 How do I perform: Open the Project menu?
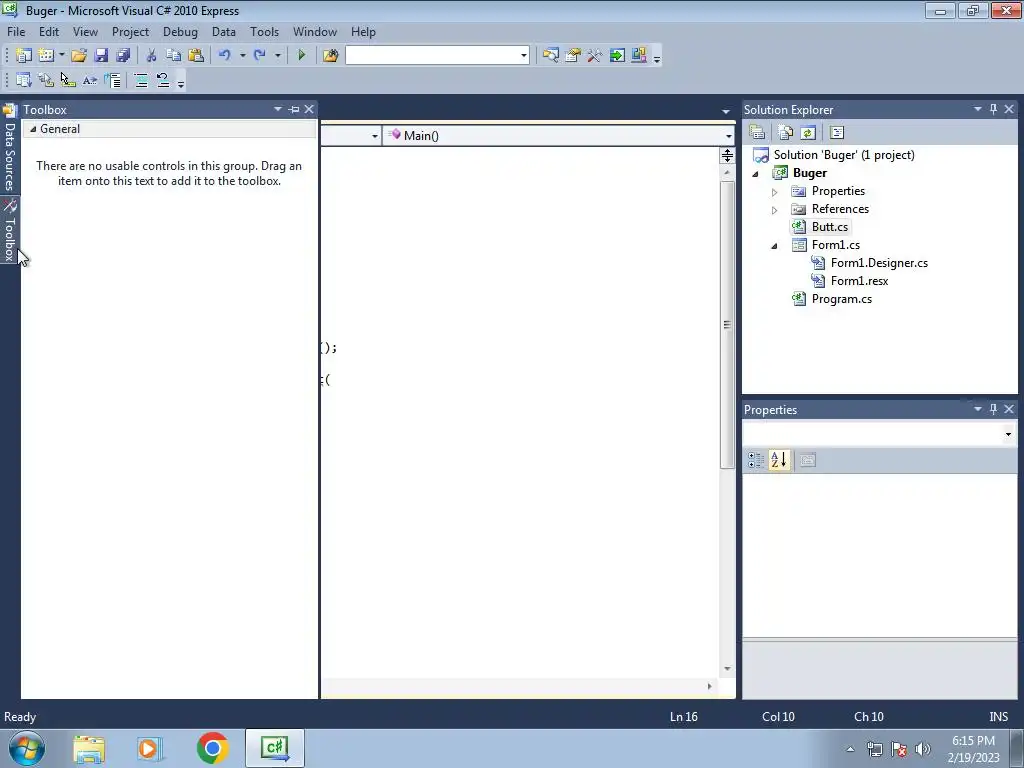[130, 31]
